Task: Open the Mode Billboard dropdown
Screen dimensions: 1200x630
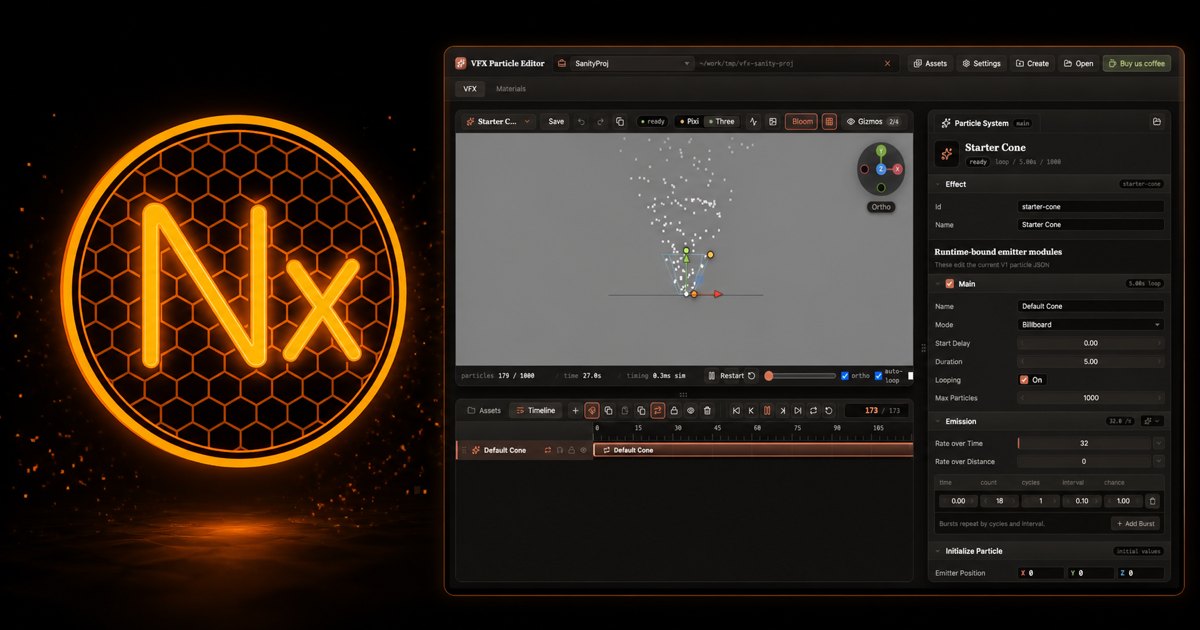Action: 1090,325
